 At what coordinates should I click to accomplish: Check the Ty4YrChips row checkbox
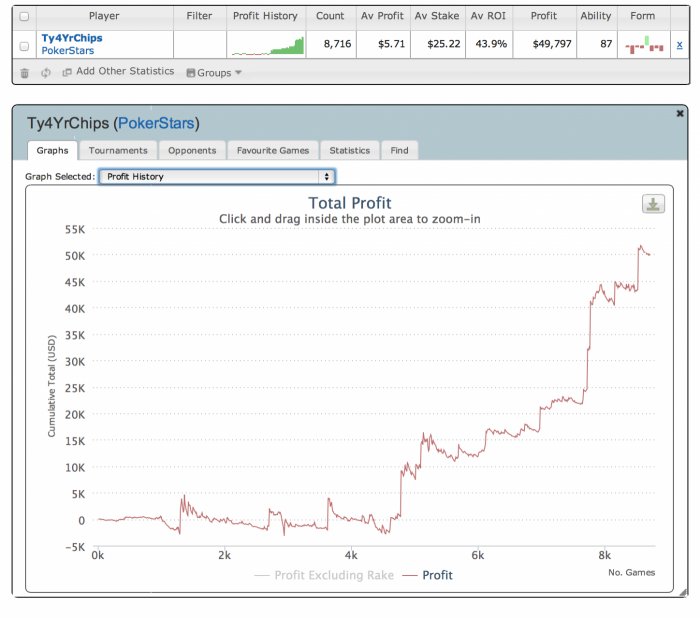pyautogui.click(x=25, y=46)
